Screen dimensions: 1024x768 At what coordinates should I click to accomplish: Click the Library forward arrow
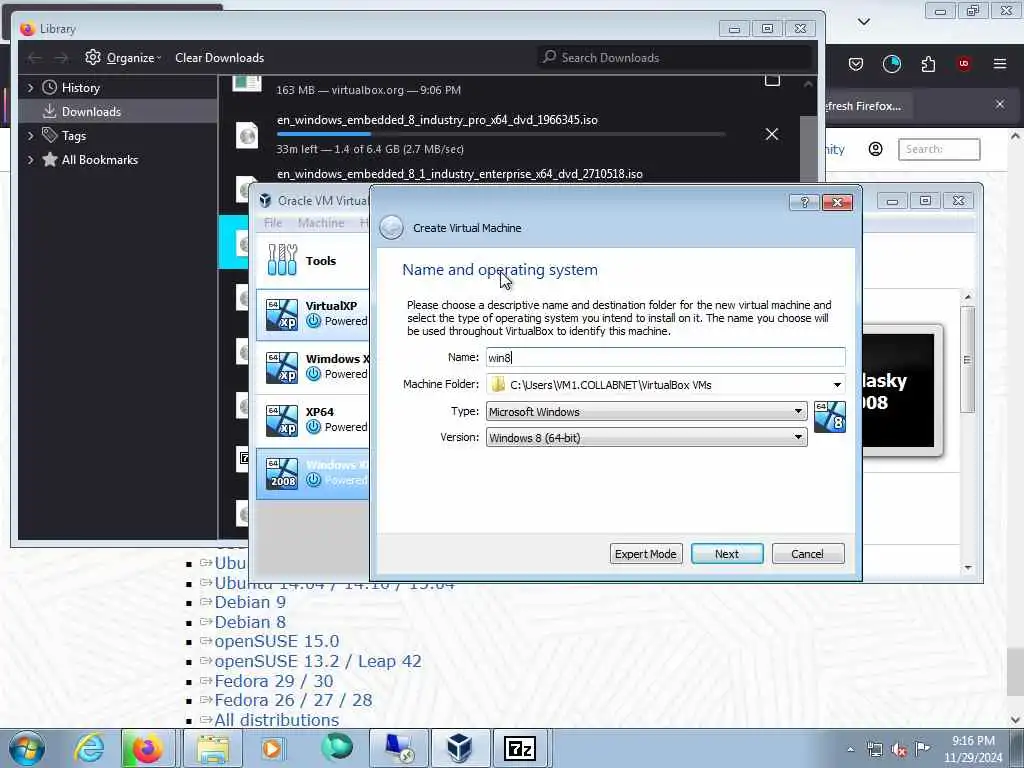[x=61, y=57]
